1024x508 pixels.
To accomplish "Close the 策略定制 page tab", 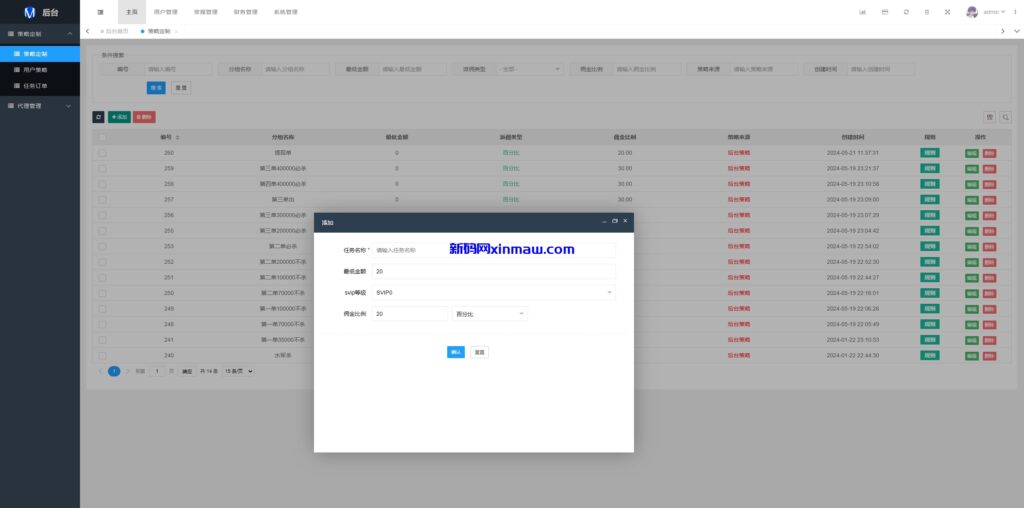I will point(176,31).
